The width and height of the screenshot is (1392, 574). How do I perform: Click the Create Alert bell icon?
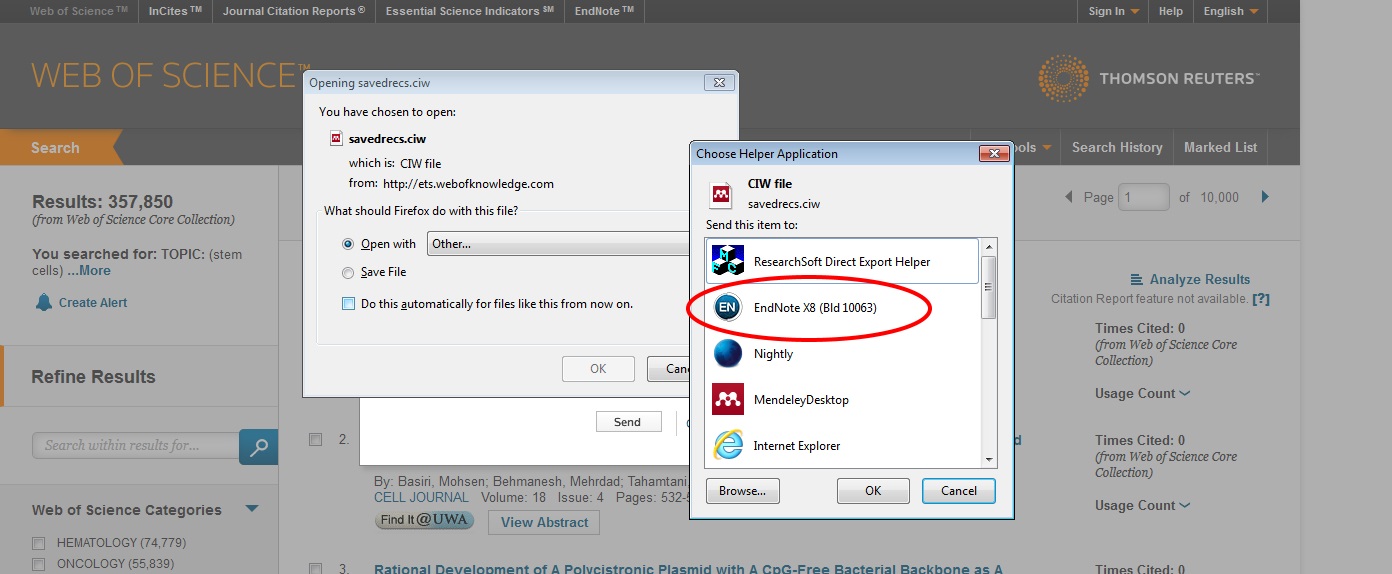[x=44, y=302]
